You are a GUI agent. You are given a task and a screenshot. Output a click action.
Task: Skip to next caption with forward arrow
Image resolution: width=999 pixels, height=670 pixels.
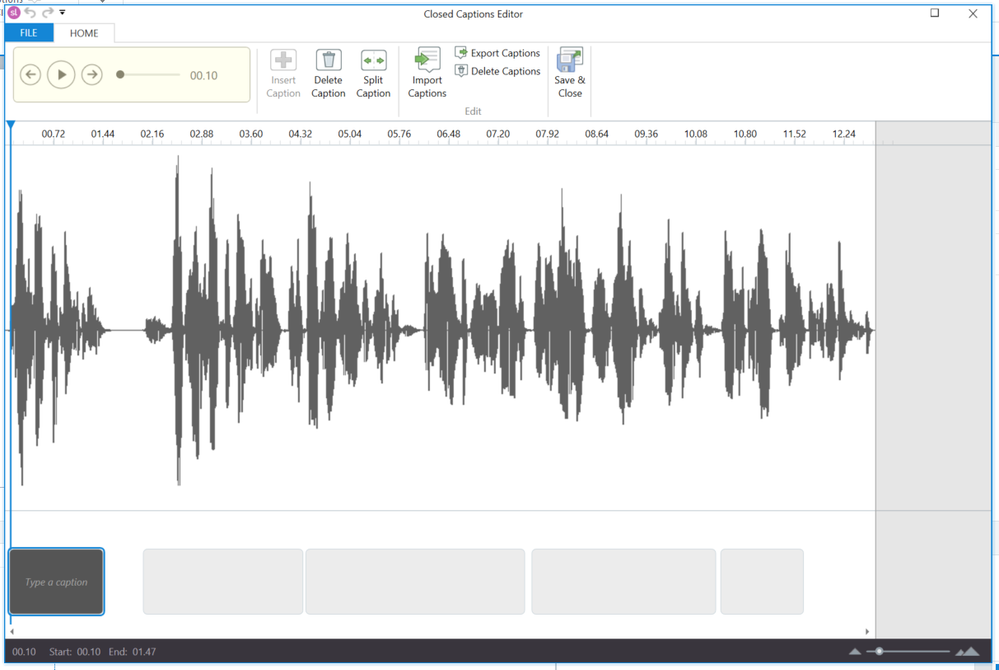coord(92,75)
